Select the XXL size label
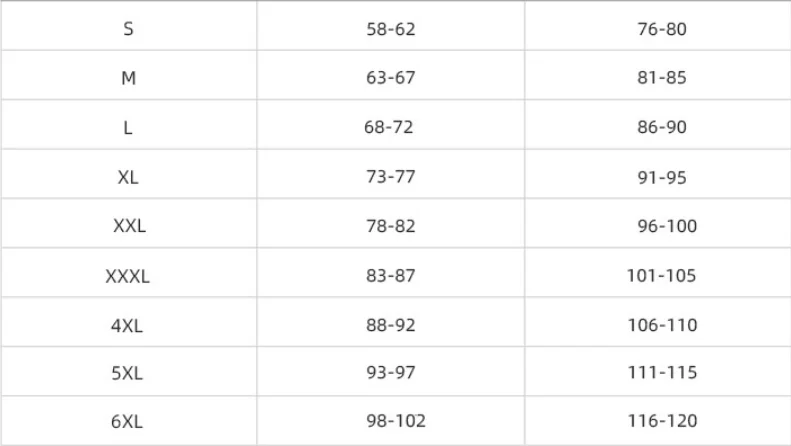This screenshot has width=791, height=446. 130,226
